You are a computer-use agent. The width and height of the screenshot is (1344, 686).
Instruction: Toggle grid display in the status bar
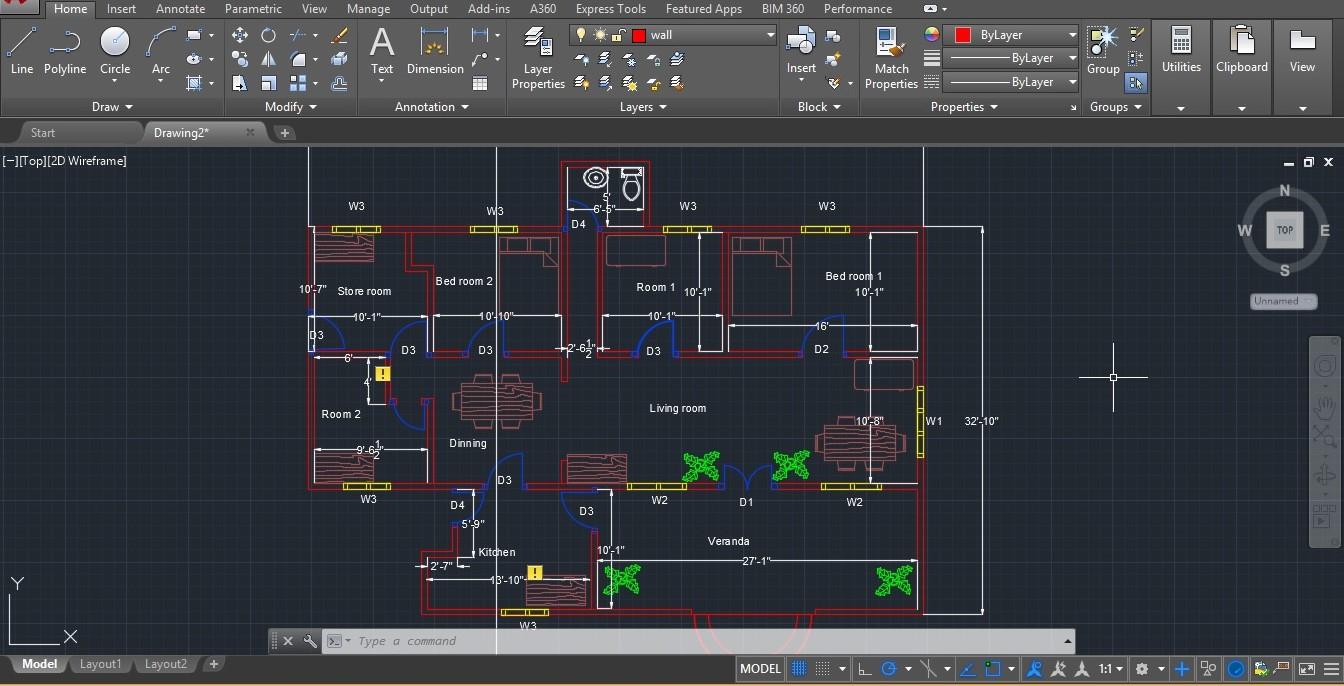(x=797, y=668)
